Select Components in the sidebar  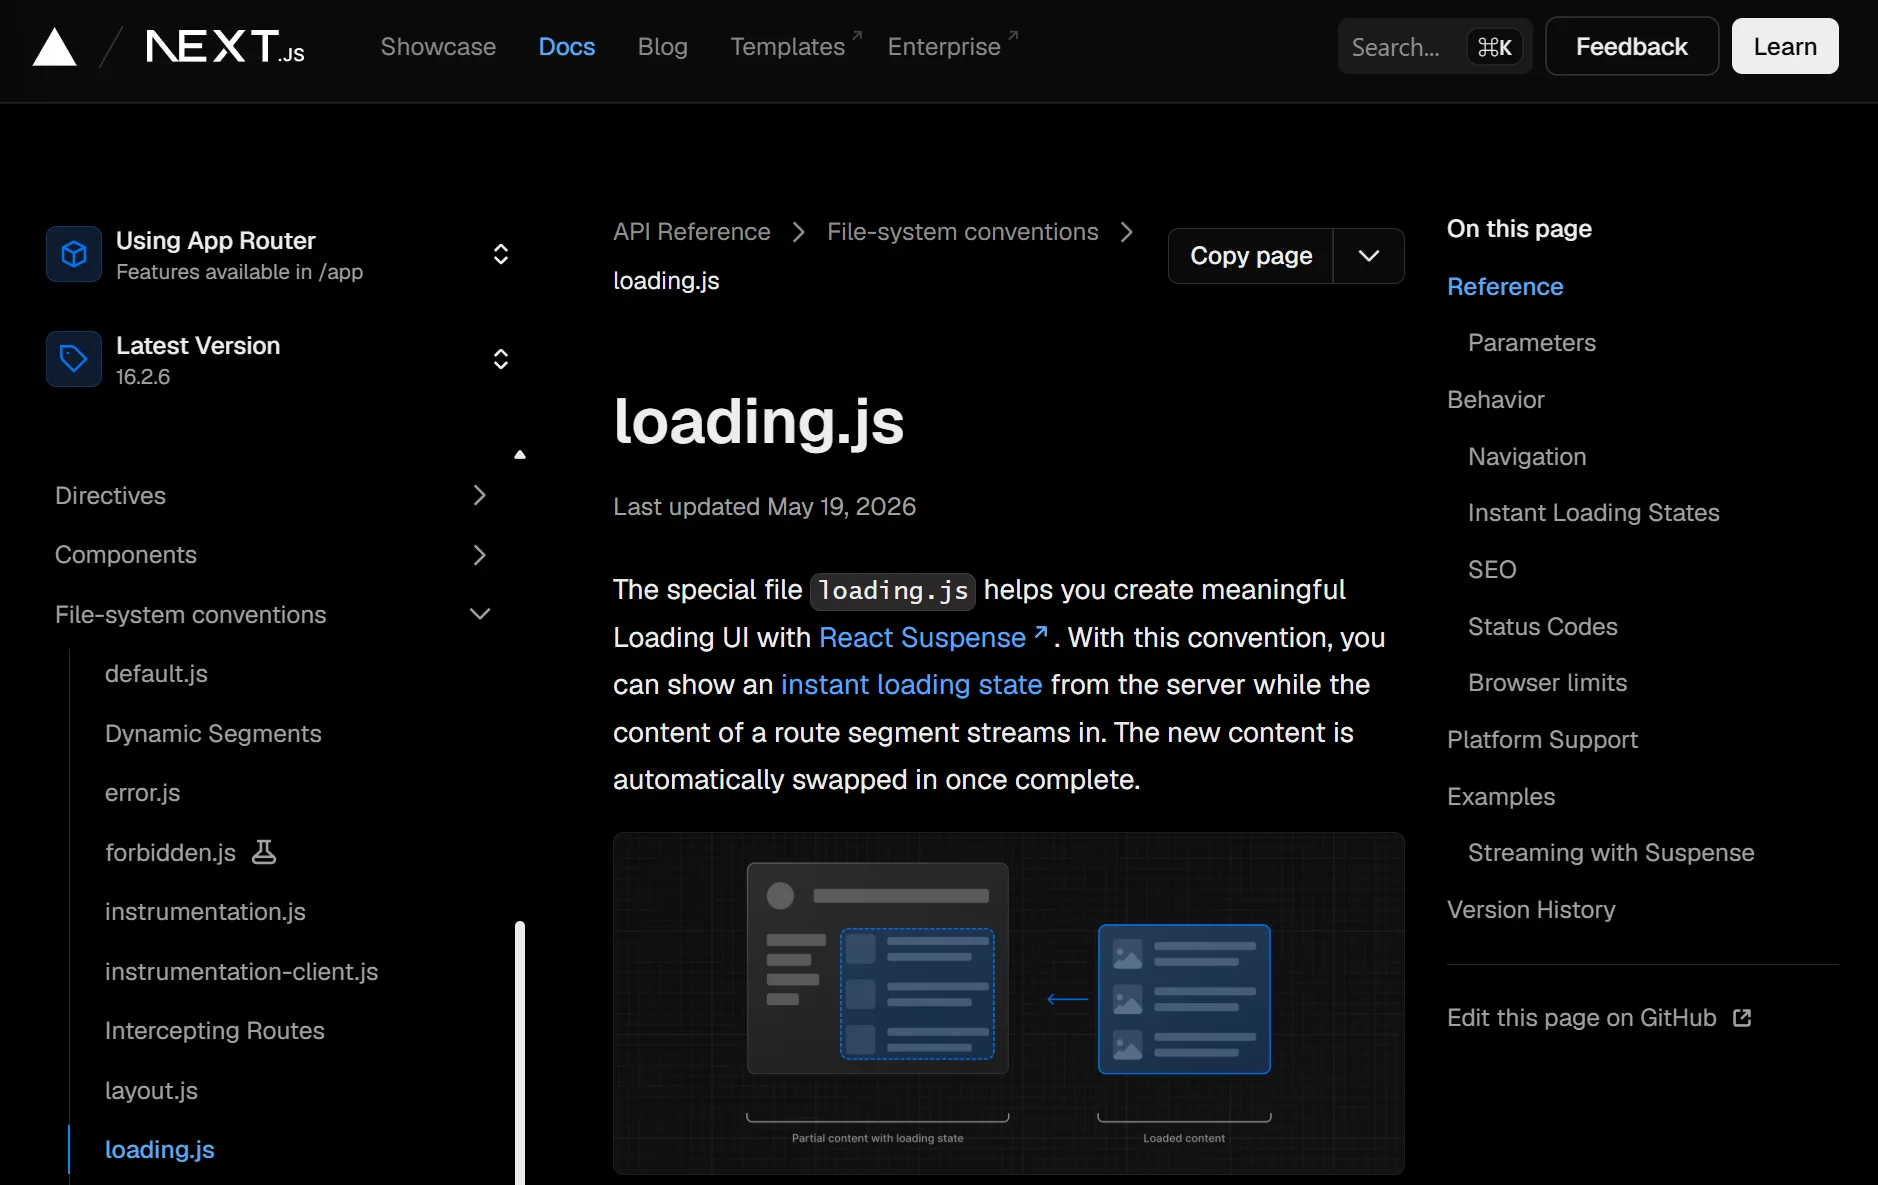click(126, 555)
